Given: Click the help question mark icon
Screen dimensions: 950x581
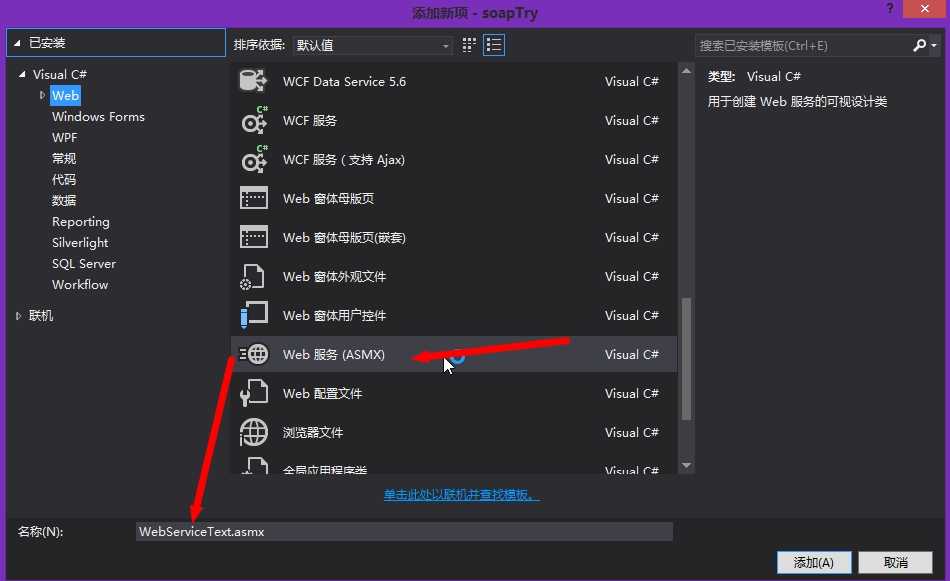Looking at the screenshot, I should point(889,8).
